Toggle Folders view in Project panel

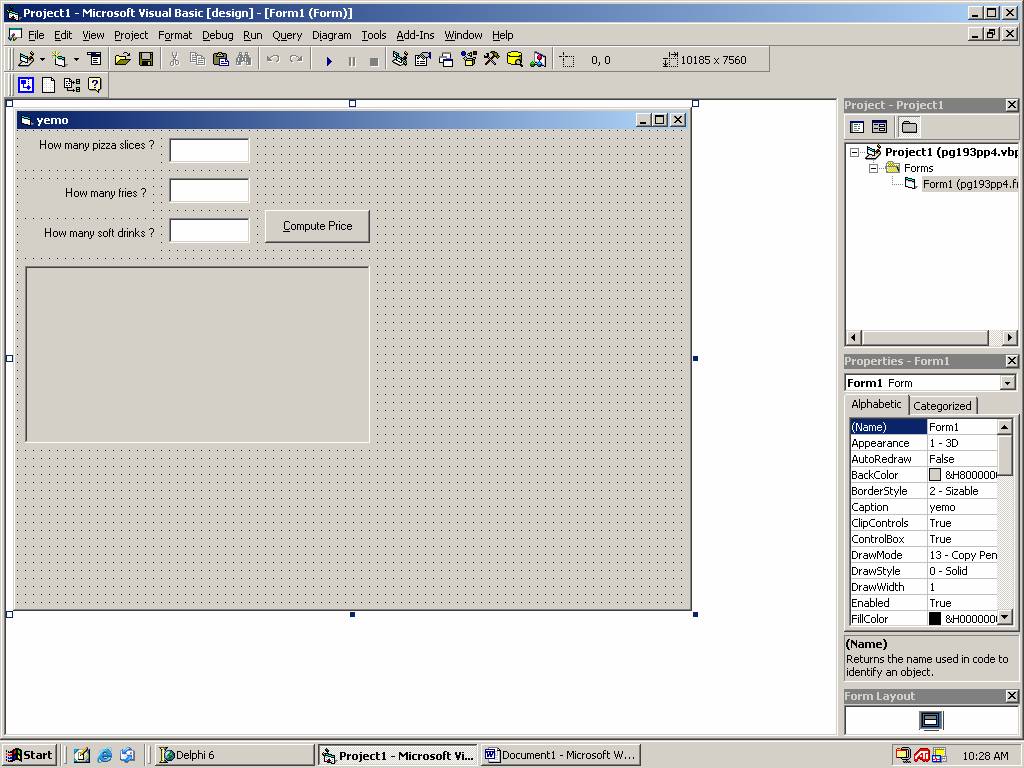coord(908,127)
